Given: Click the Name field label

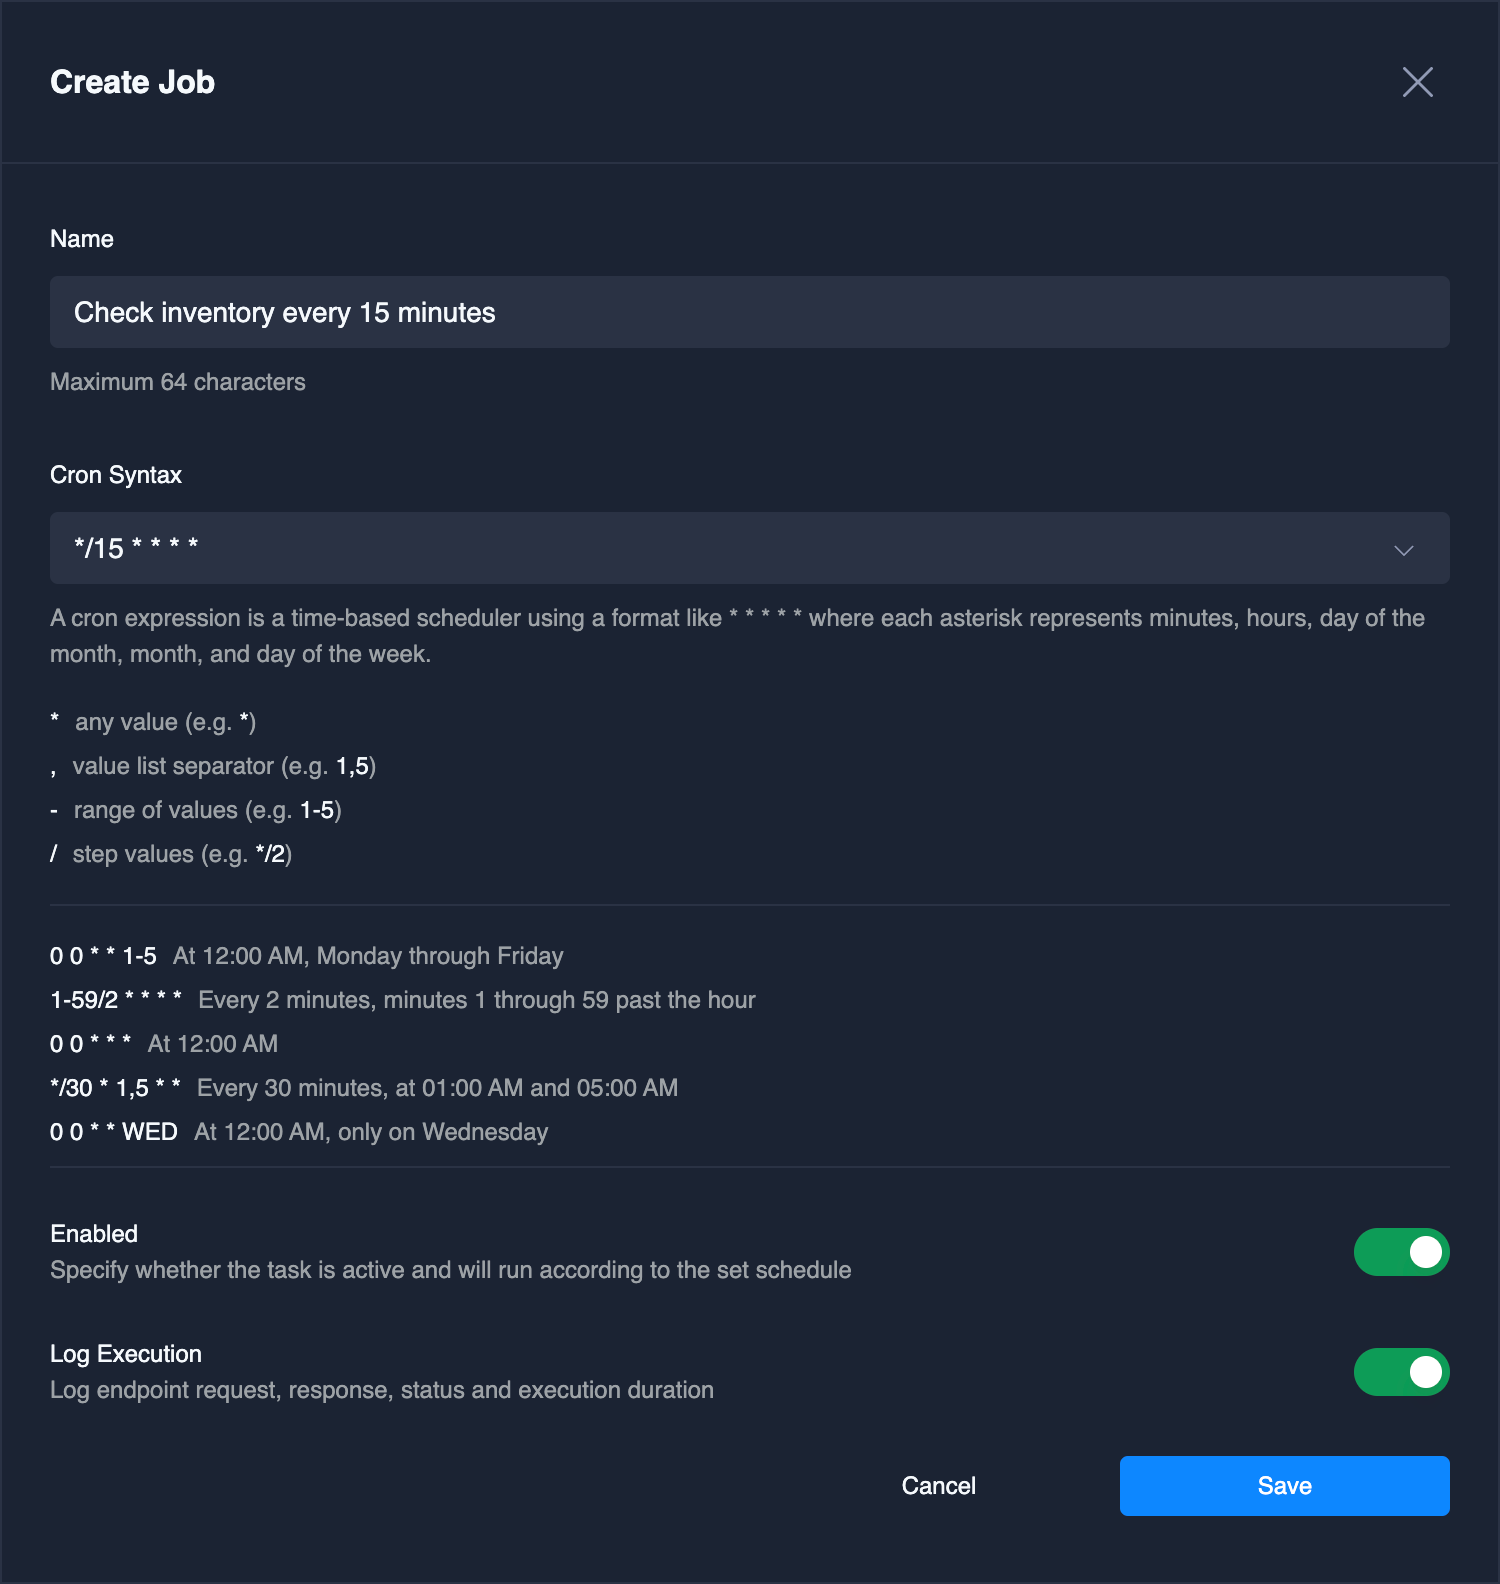Looking at the screenshot, I should (82, 239).
